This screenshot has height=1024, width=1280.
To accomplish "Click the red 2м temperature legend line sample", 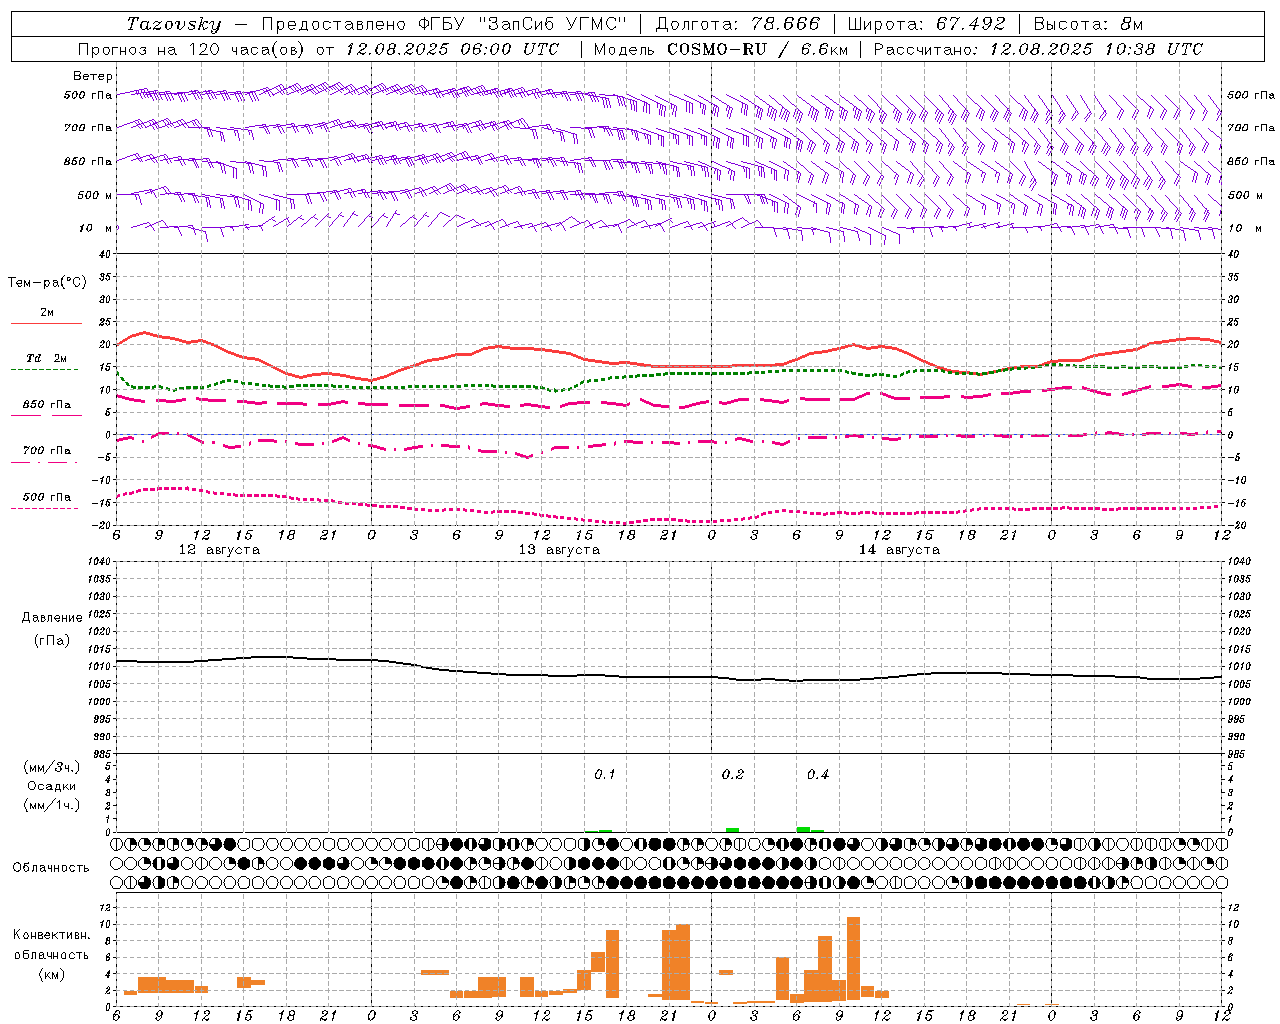I will point(46,323).
